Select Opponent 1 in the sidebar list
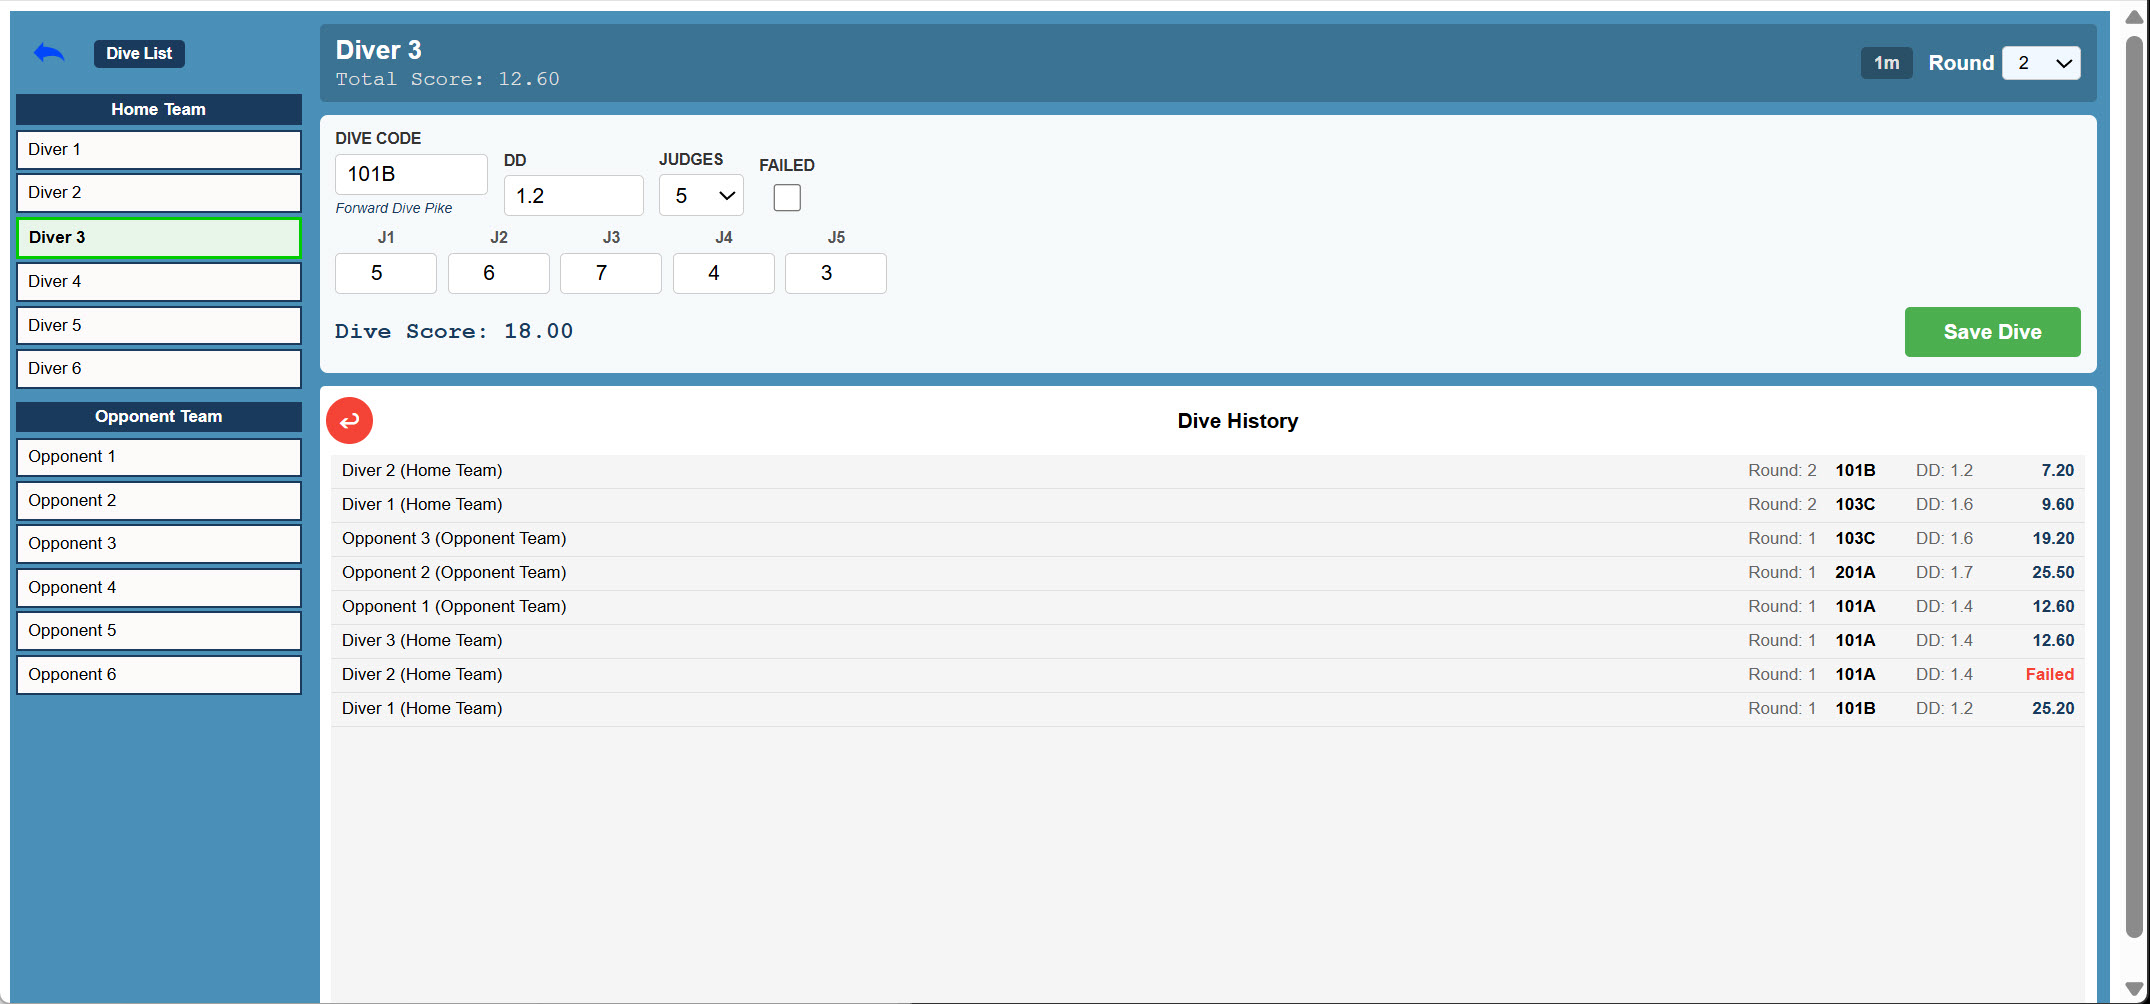 point(159,457)
